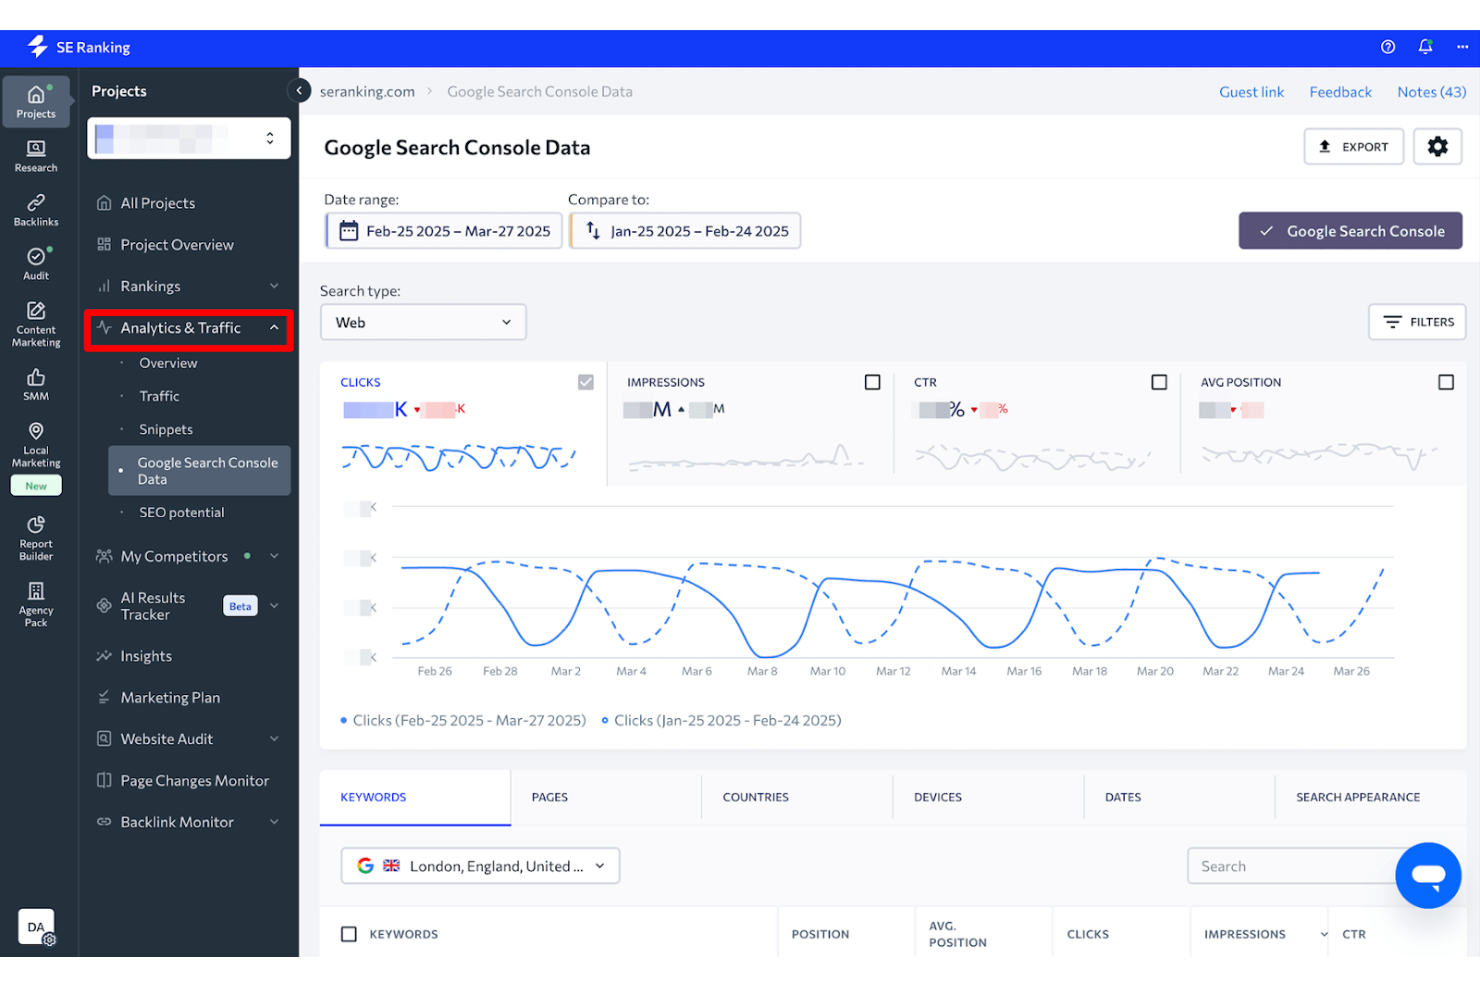Image resolution: width=1480 pixels, height=987 pixels.
Task: Open the Projects icon in left rail
Action: (36, 102)
